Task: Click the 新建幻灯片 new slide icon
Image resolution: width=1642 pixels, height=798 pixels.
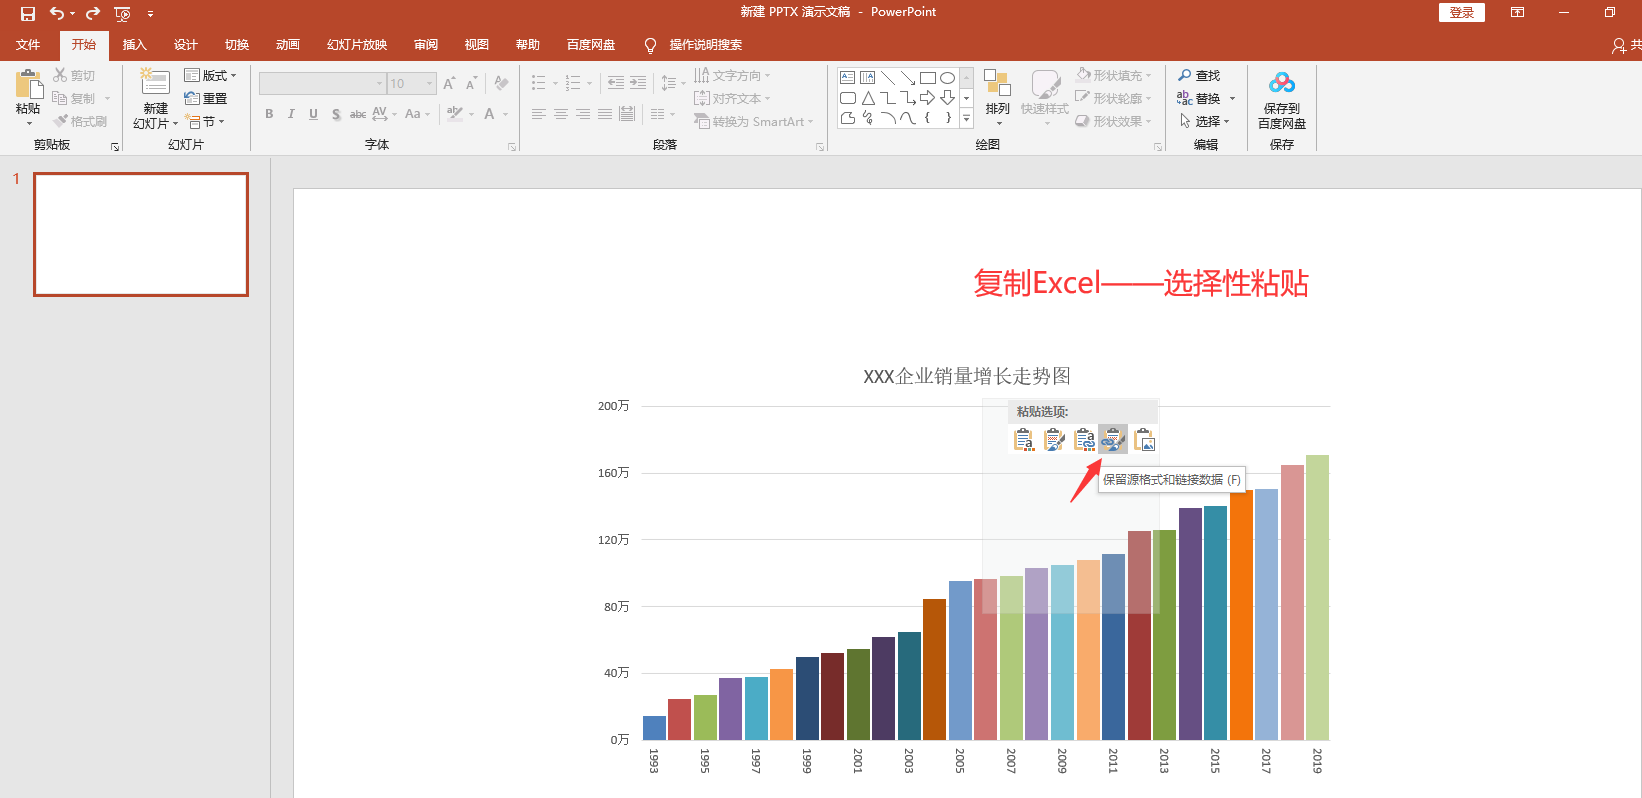Action: [x=155, y=83]
